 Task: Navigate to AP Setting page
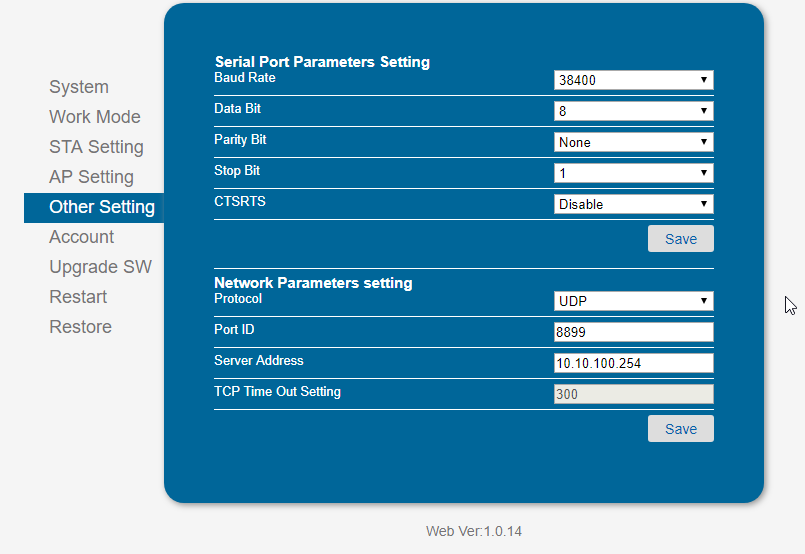click(x=91, y=177)
